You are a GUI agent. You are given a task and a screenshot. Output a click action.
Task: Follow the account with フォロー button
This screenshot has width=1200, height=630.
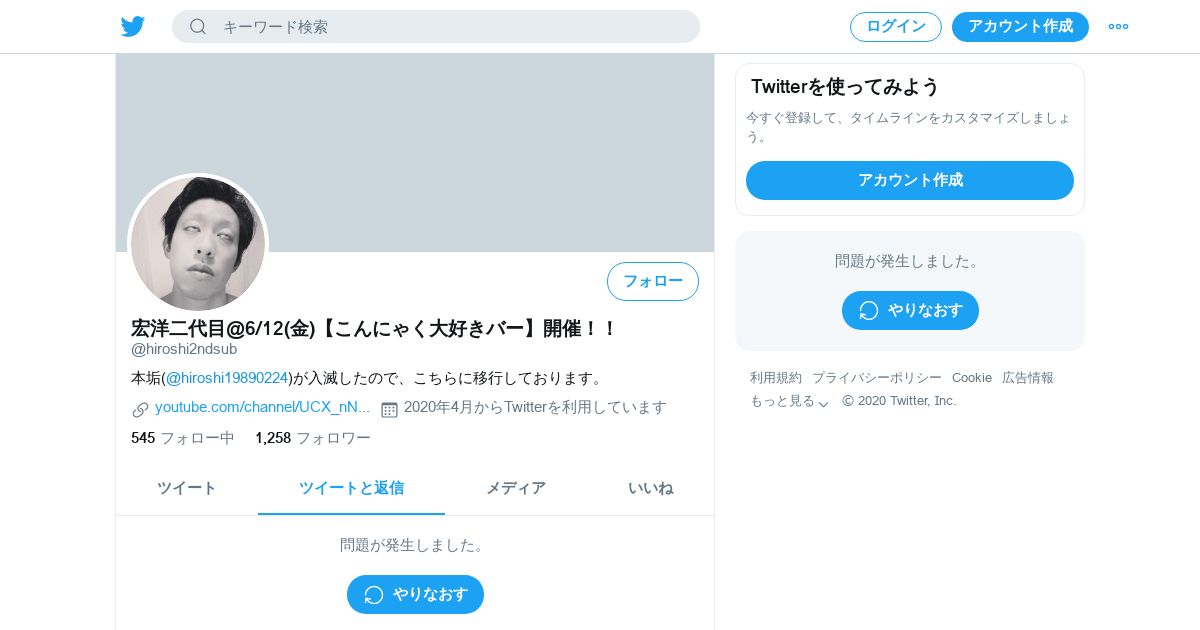[x=653, y=282]
